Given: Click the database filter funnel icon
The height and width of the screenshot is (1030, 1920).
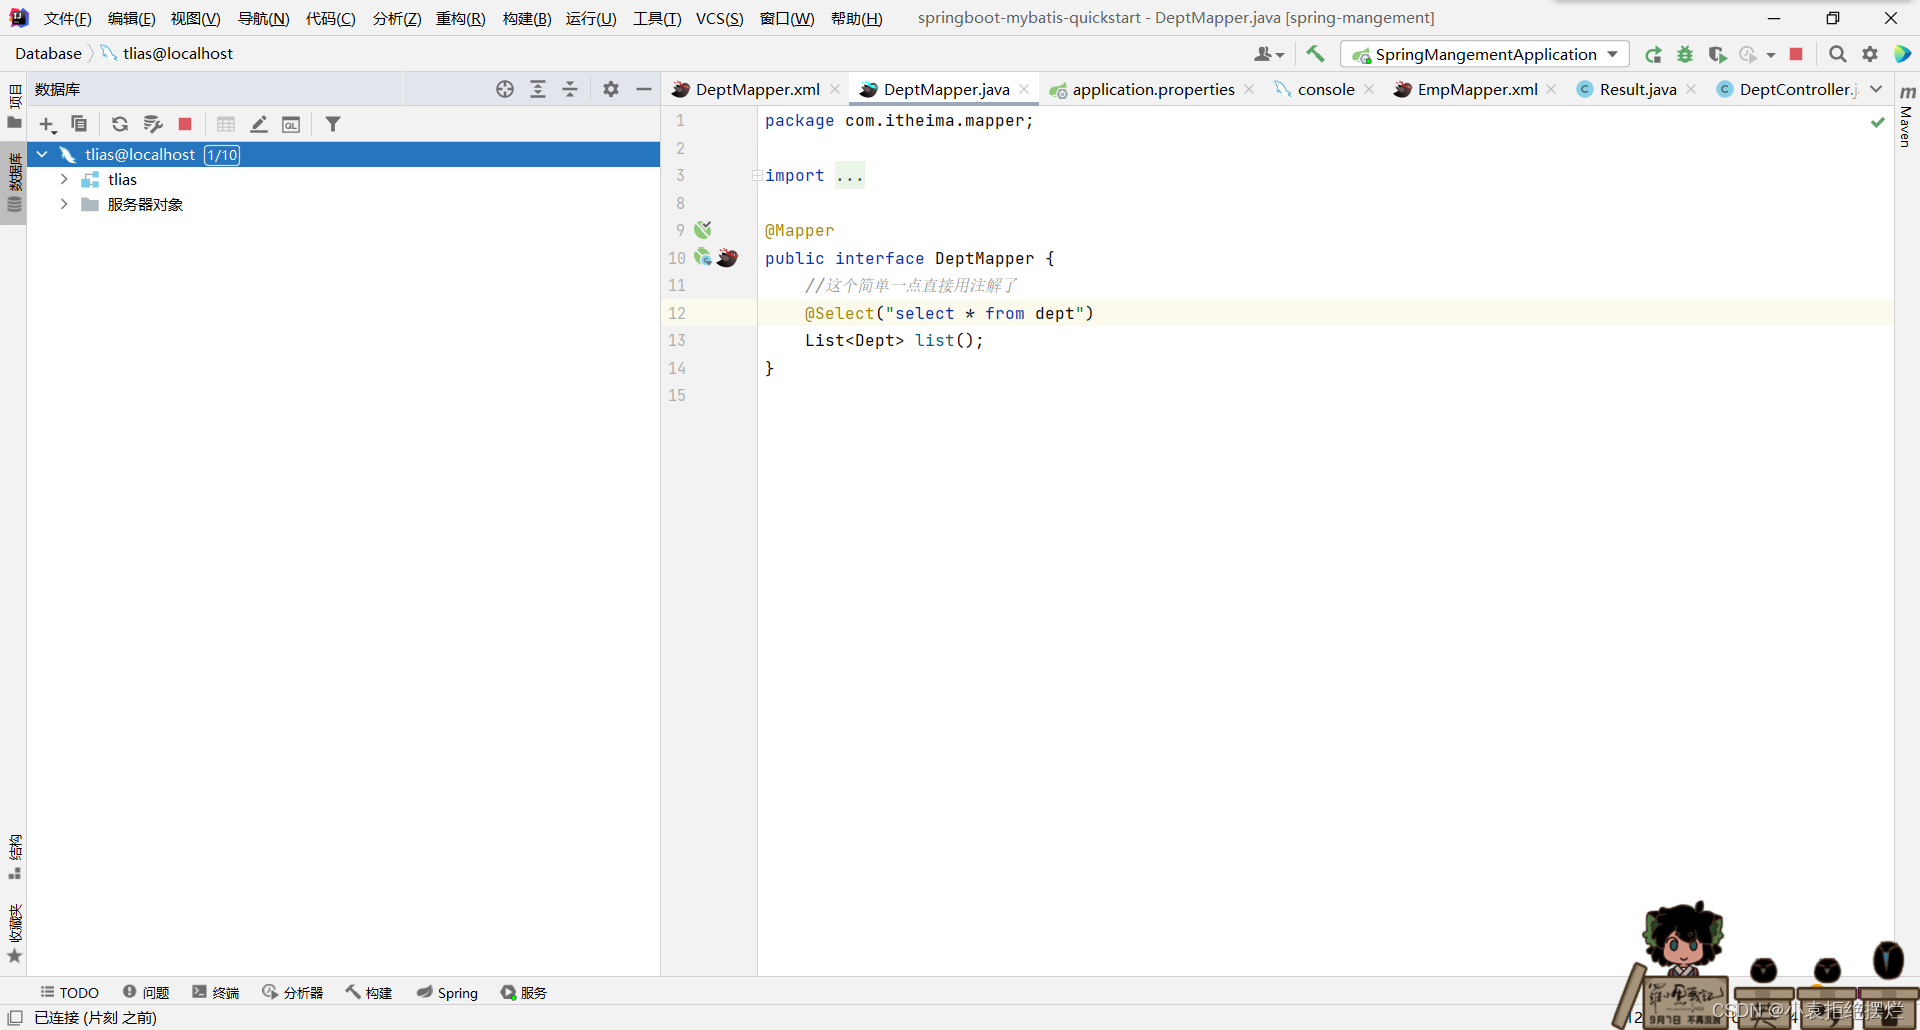Looking at the screenshot, I should 333,124.
